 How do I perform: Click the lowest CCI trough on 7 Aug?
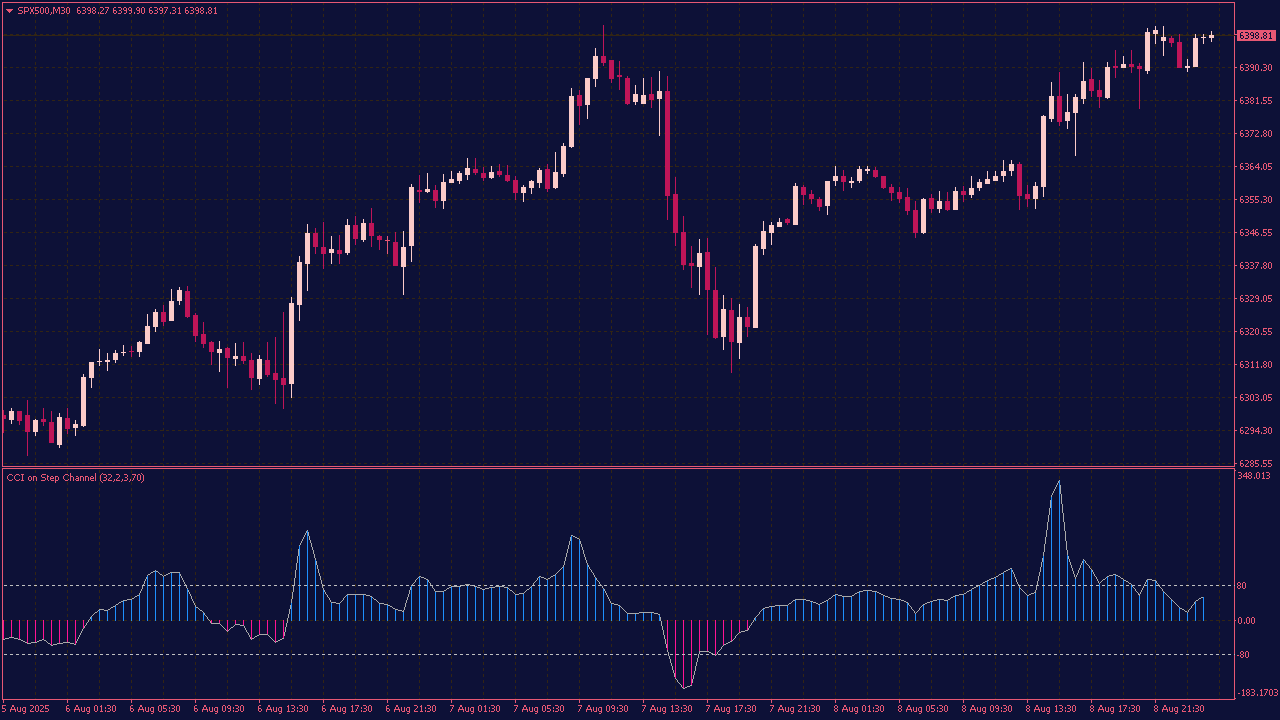pyautogui.click(x=685, y=688)
